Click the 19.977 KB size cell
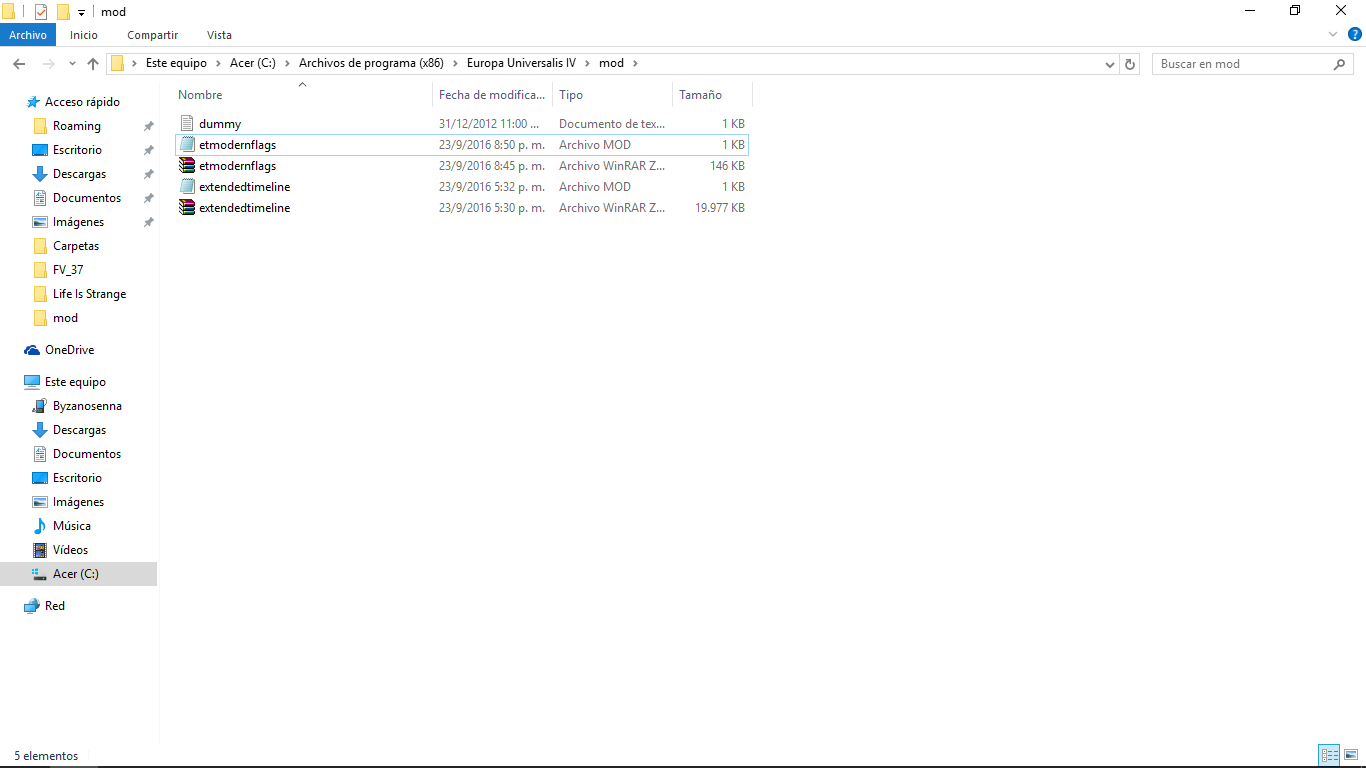Screen dimensions: 1366x768 (x=720, y=208)
